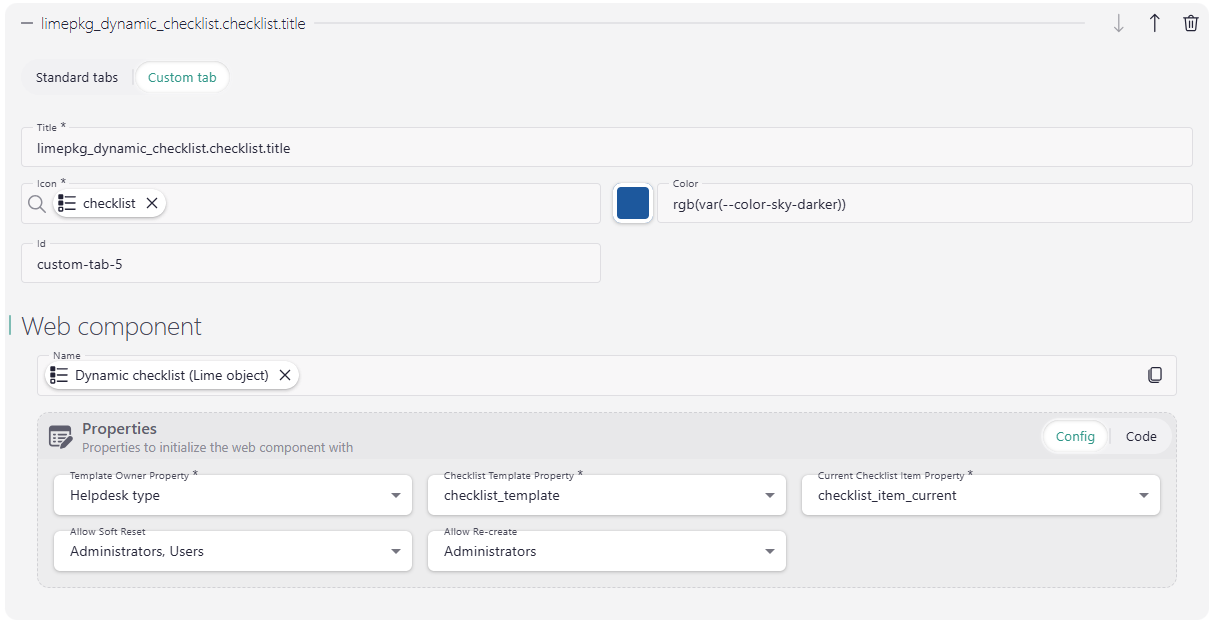
Task: Edit the Id field custom-tab-5
Action: (x=311, y=263)
